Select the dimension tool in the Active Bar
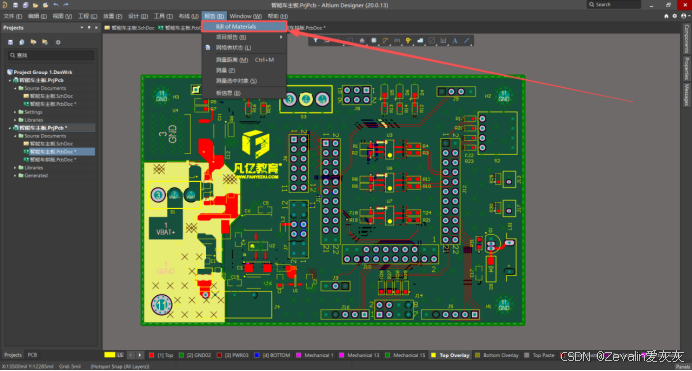This screenshot has width=692, height=371. 443,41
